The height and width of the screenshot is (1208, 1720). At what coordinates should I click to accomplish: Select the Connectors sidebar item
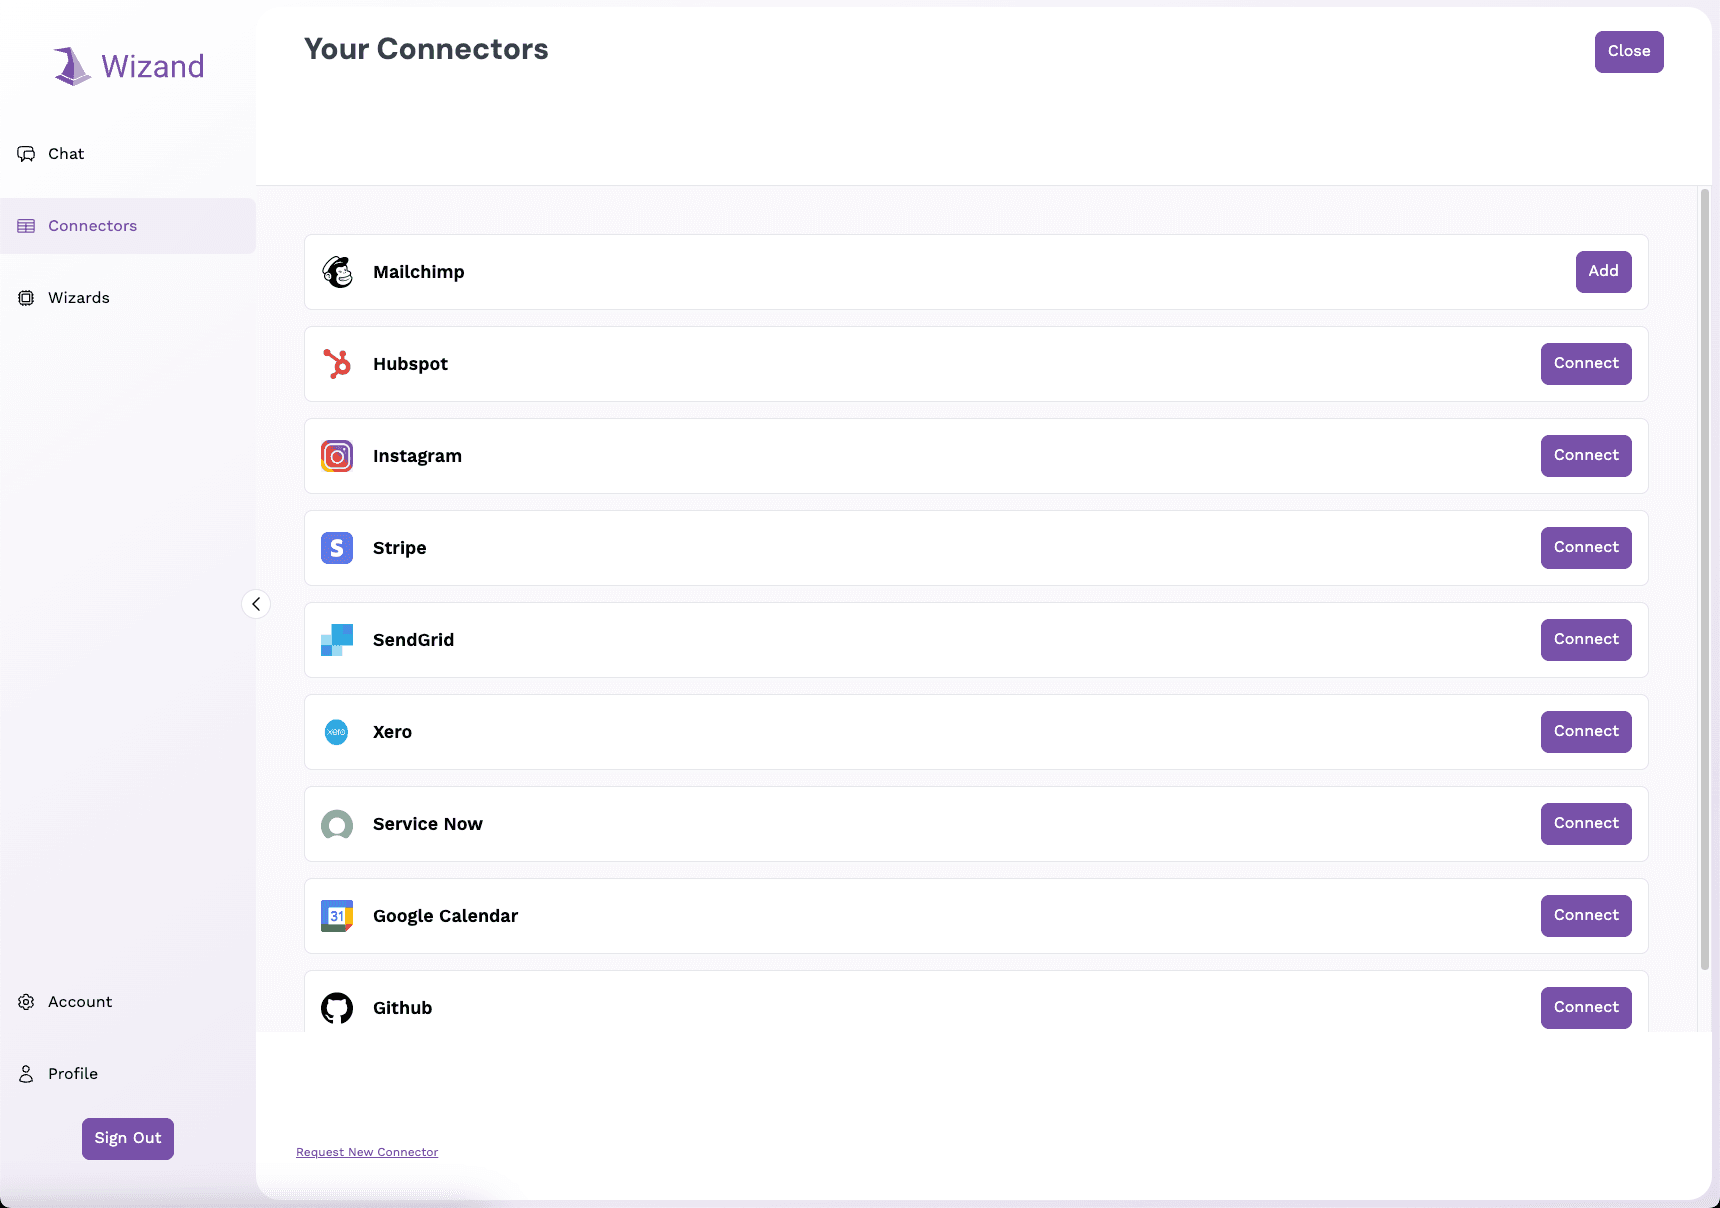128,226
